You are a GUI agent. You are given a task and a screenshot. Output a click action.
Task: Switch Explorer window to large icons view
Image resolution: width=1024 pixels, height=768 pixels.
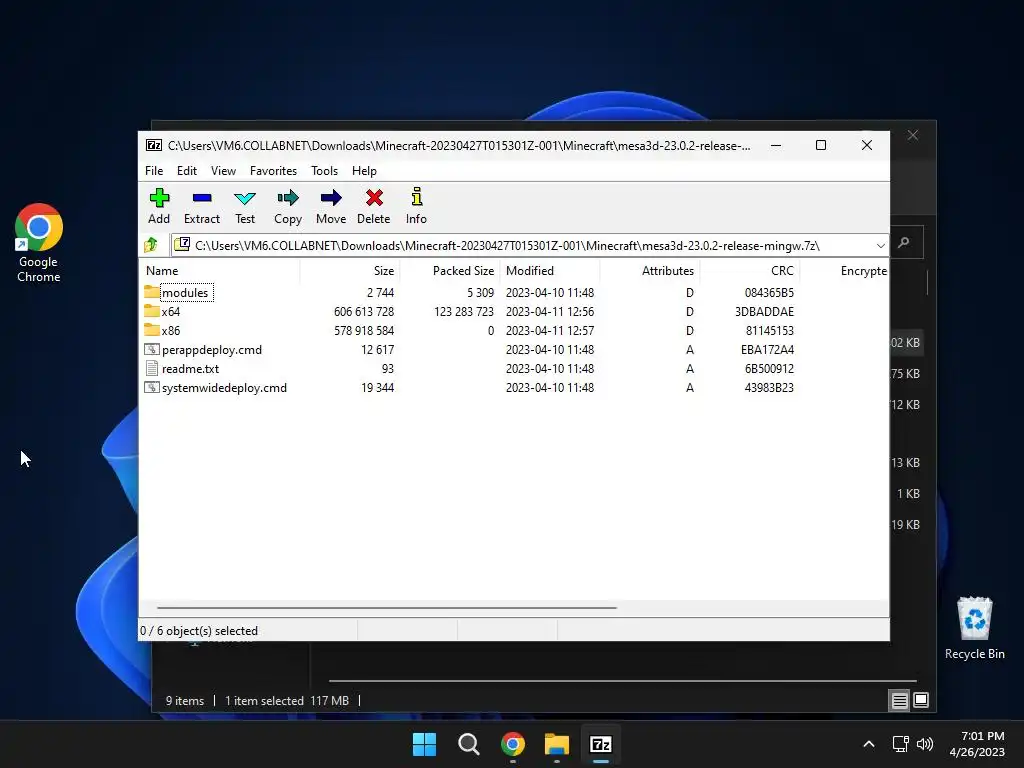921,701
